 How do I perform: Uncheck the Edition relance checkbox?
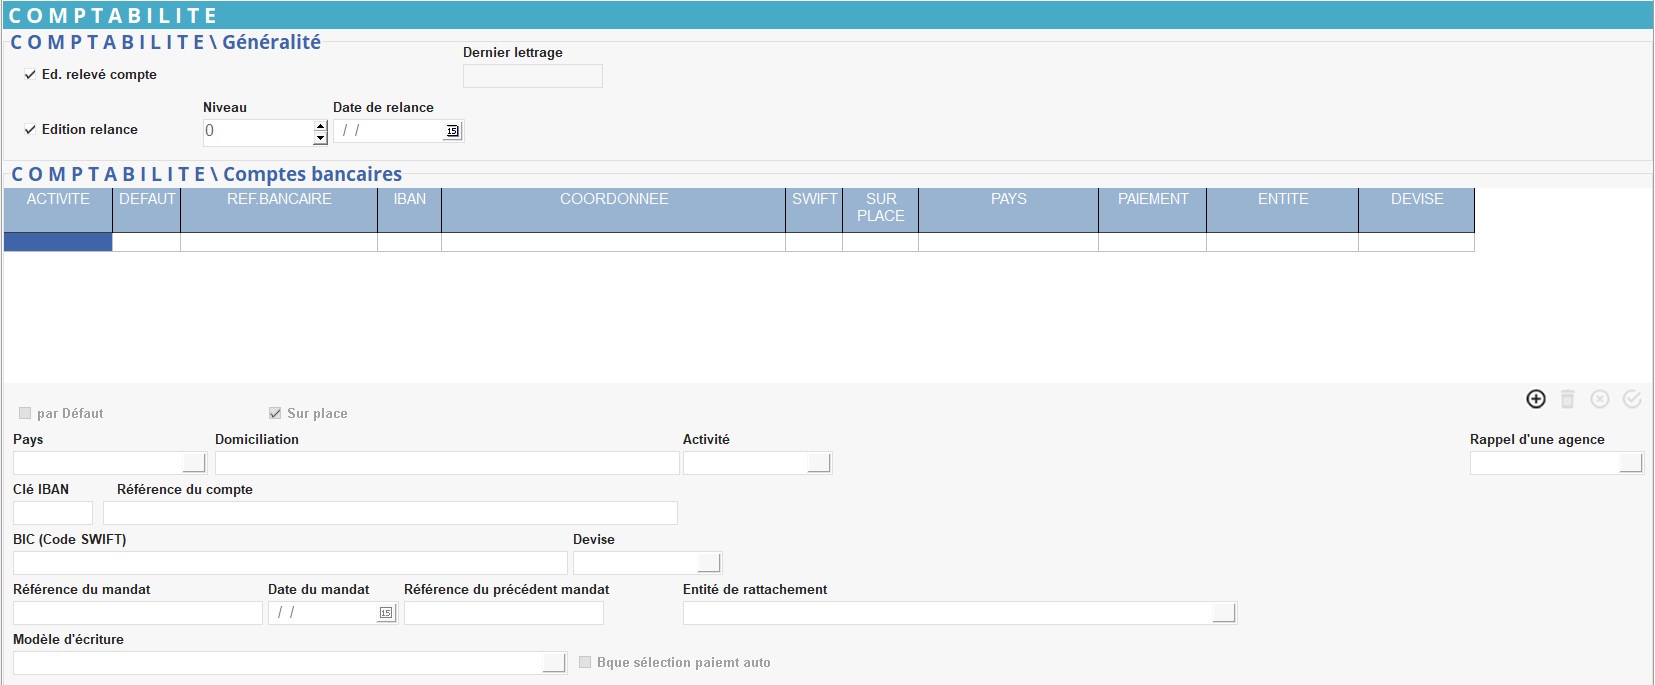(30, 130)
